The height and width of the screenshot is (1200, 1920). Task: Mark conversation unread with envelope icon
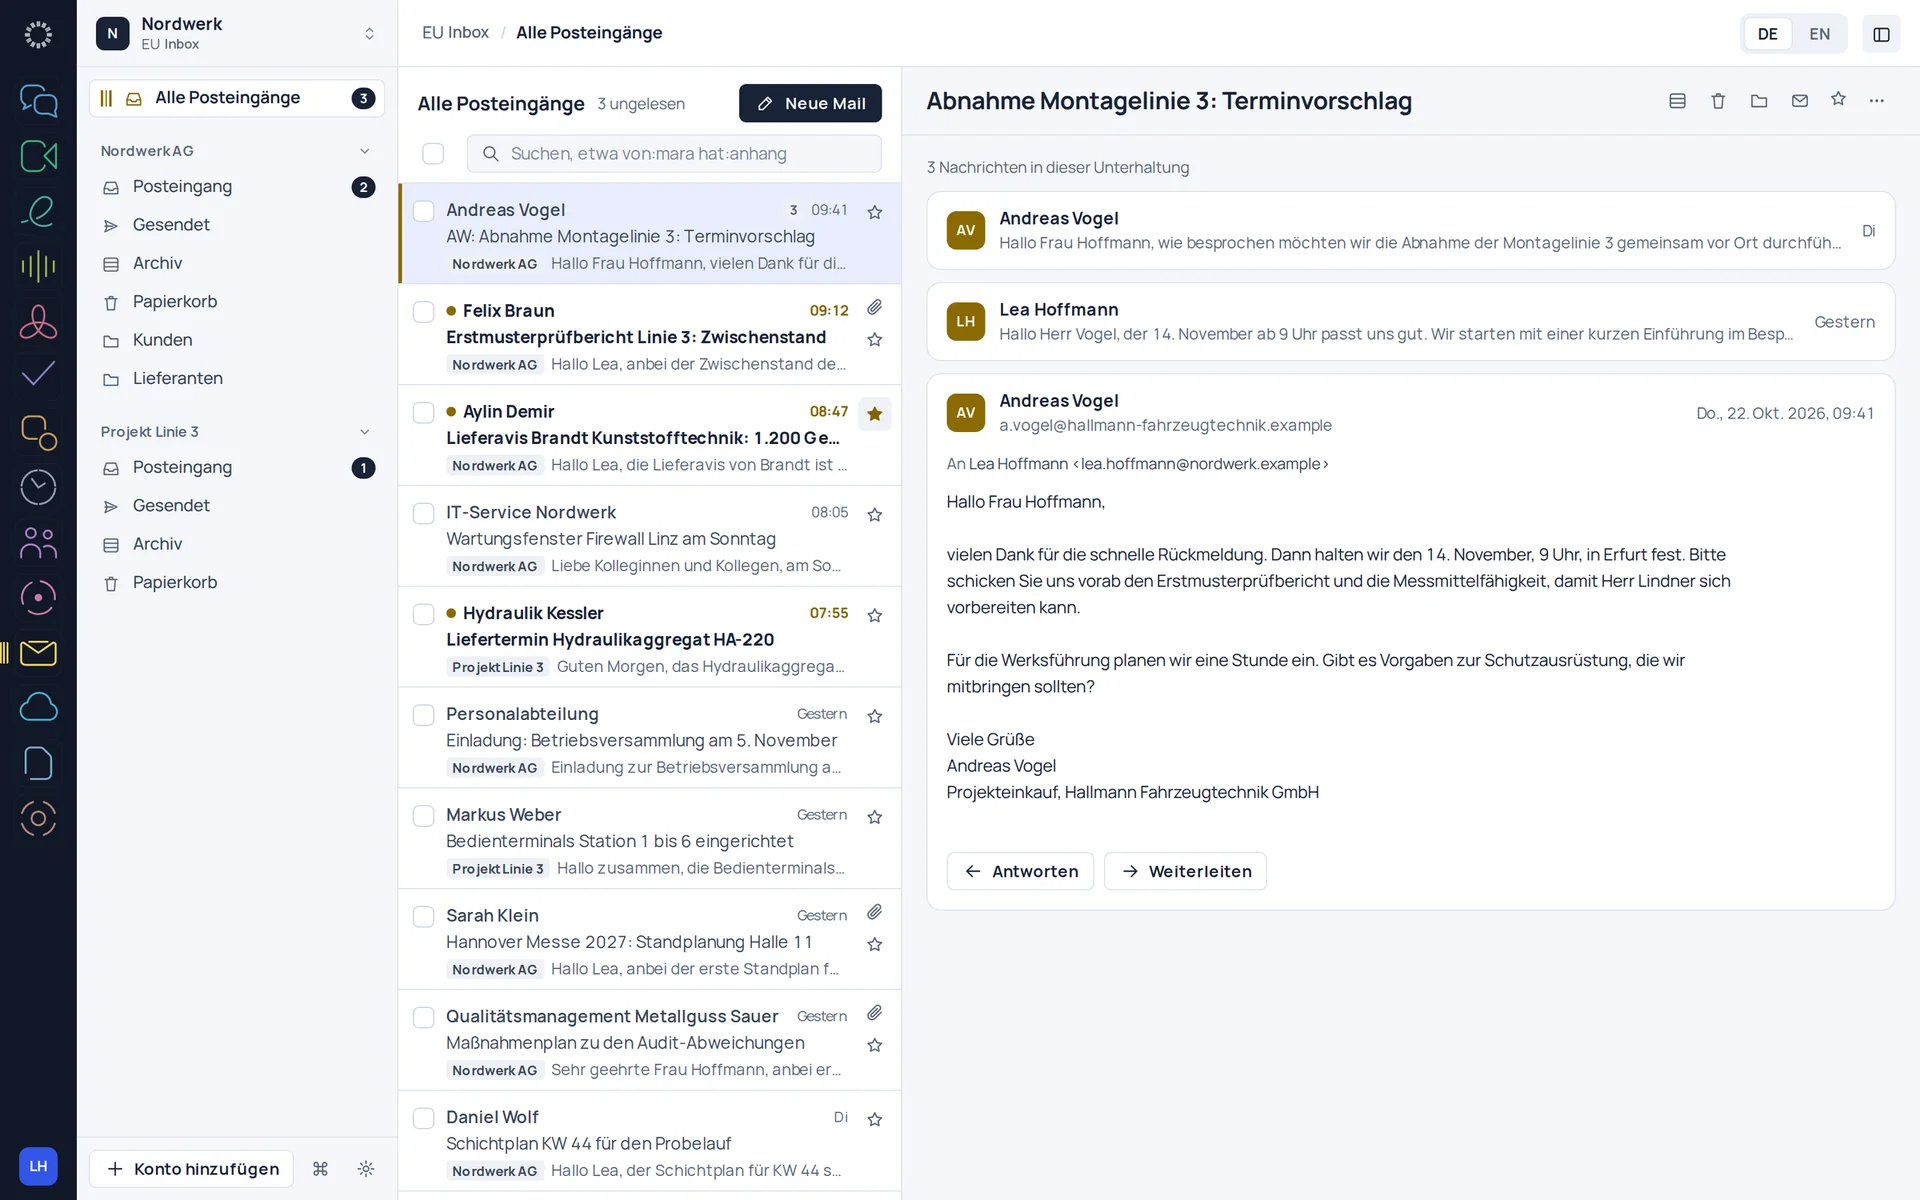(1799, 100)
